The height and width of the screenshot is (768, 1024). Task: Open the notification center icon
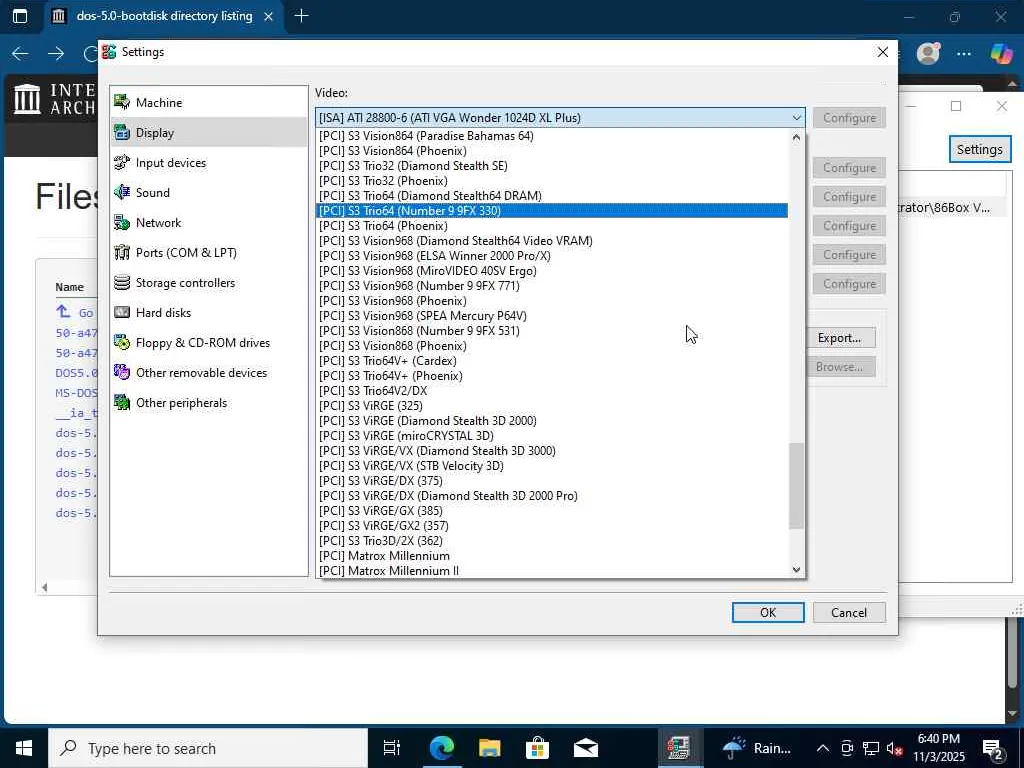coord(993,748)
